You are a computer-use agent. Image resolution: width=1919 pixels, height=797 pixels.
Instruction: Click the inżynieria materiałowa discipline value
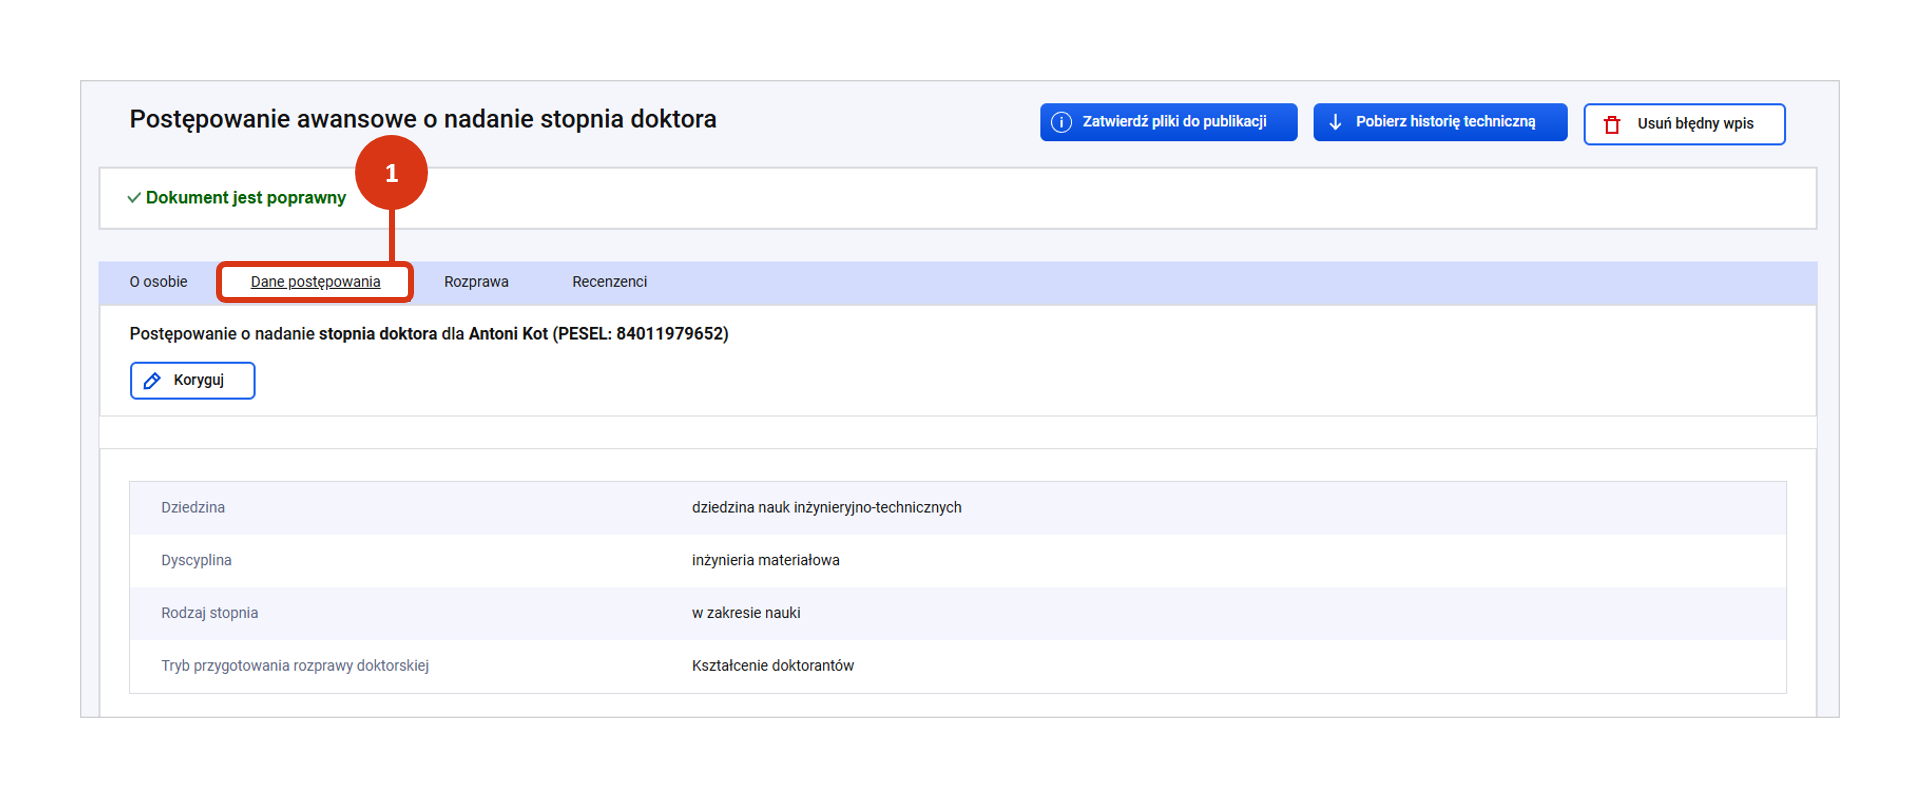(x=765, y=561)
